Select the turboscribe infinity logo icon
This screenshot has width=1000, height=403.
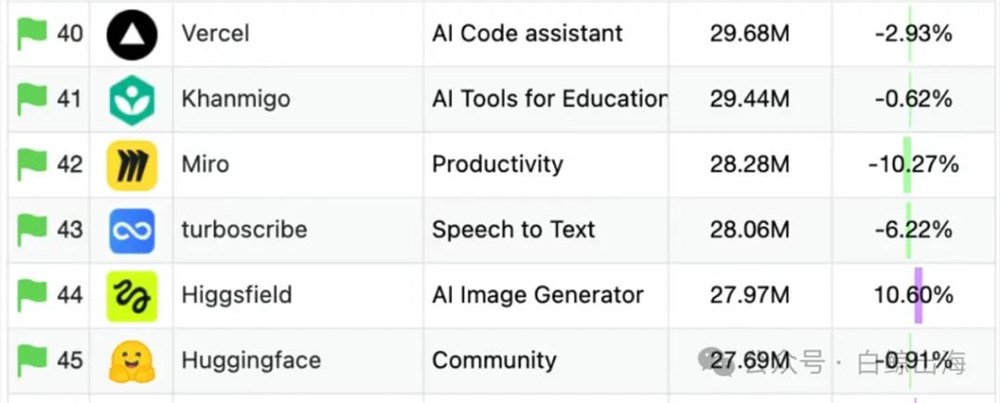132,231
